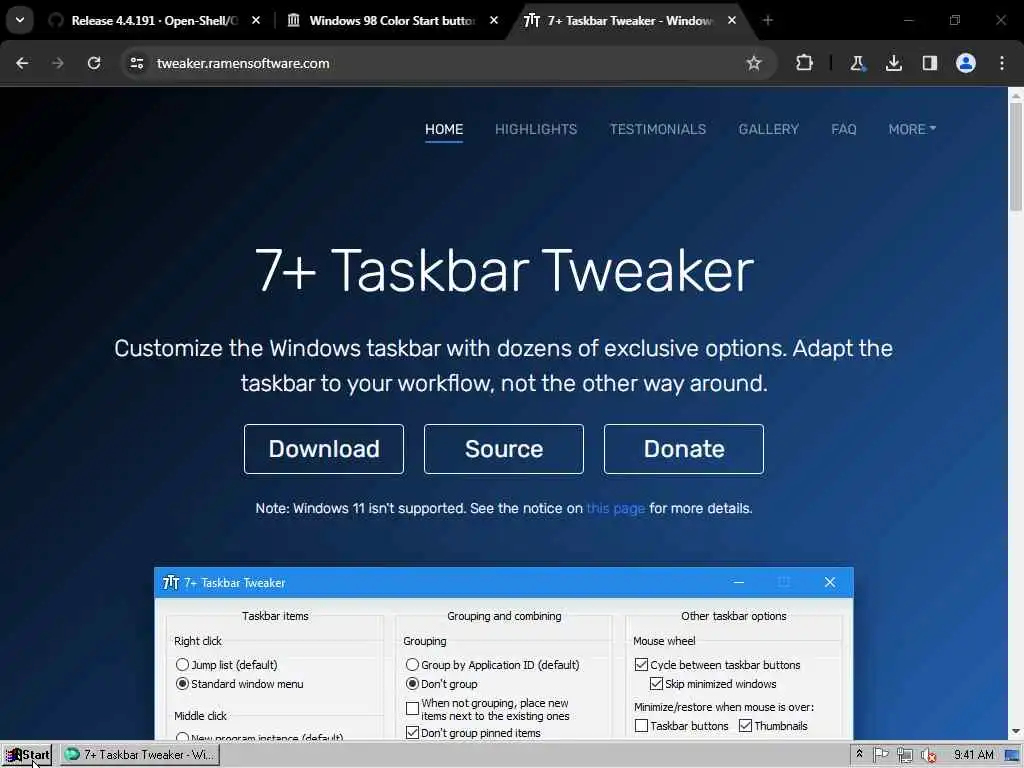Image resolution: width=1024 pixels, height=768 pixels.
Task: Close the Windows 98 Color Start button tab
Action: point(494,20)
